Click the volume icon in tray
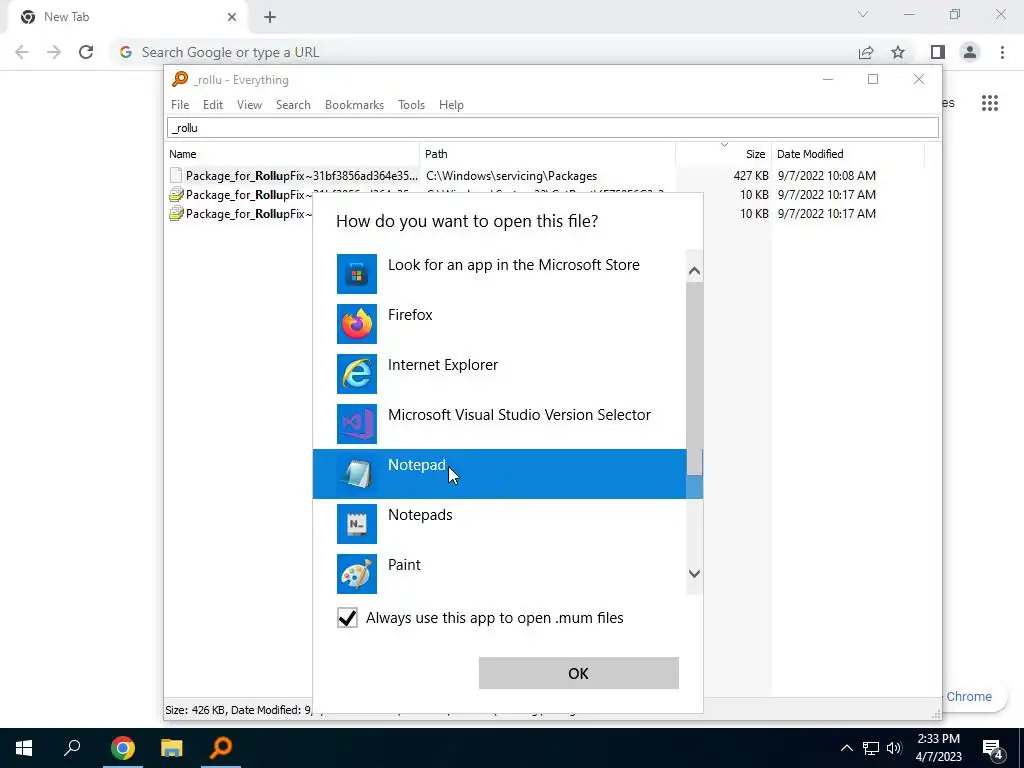 point(895,748)
